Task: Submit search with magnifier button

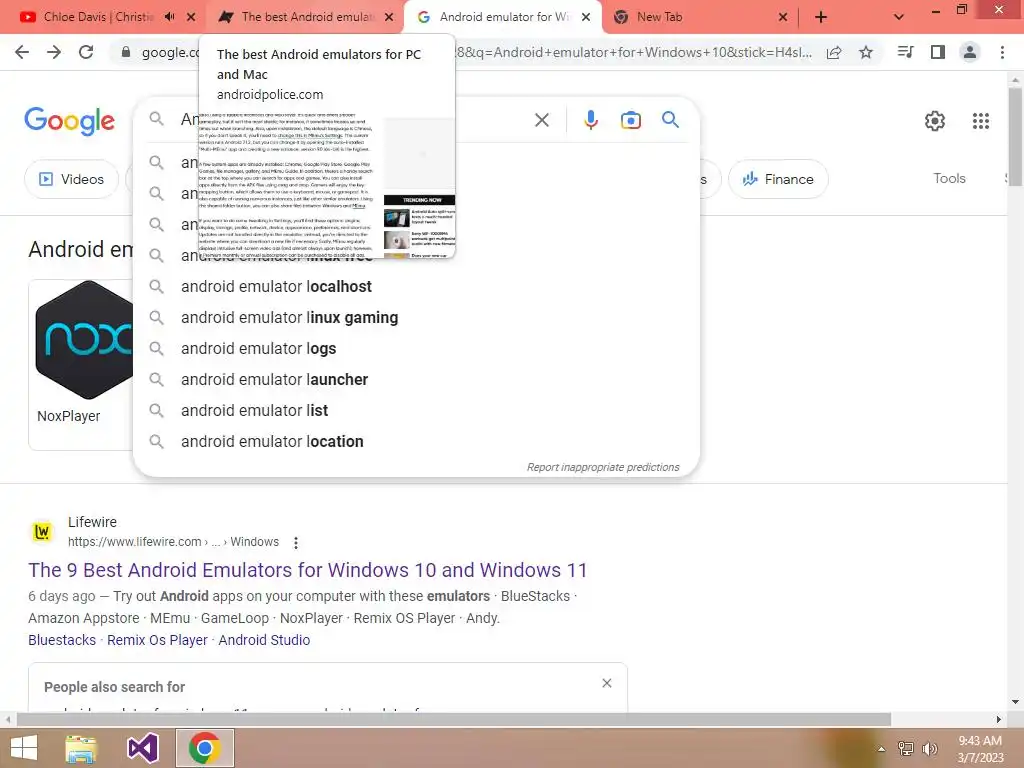Action: click(x=671, y=120)
